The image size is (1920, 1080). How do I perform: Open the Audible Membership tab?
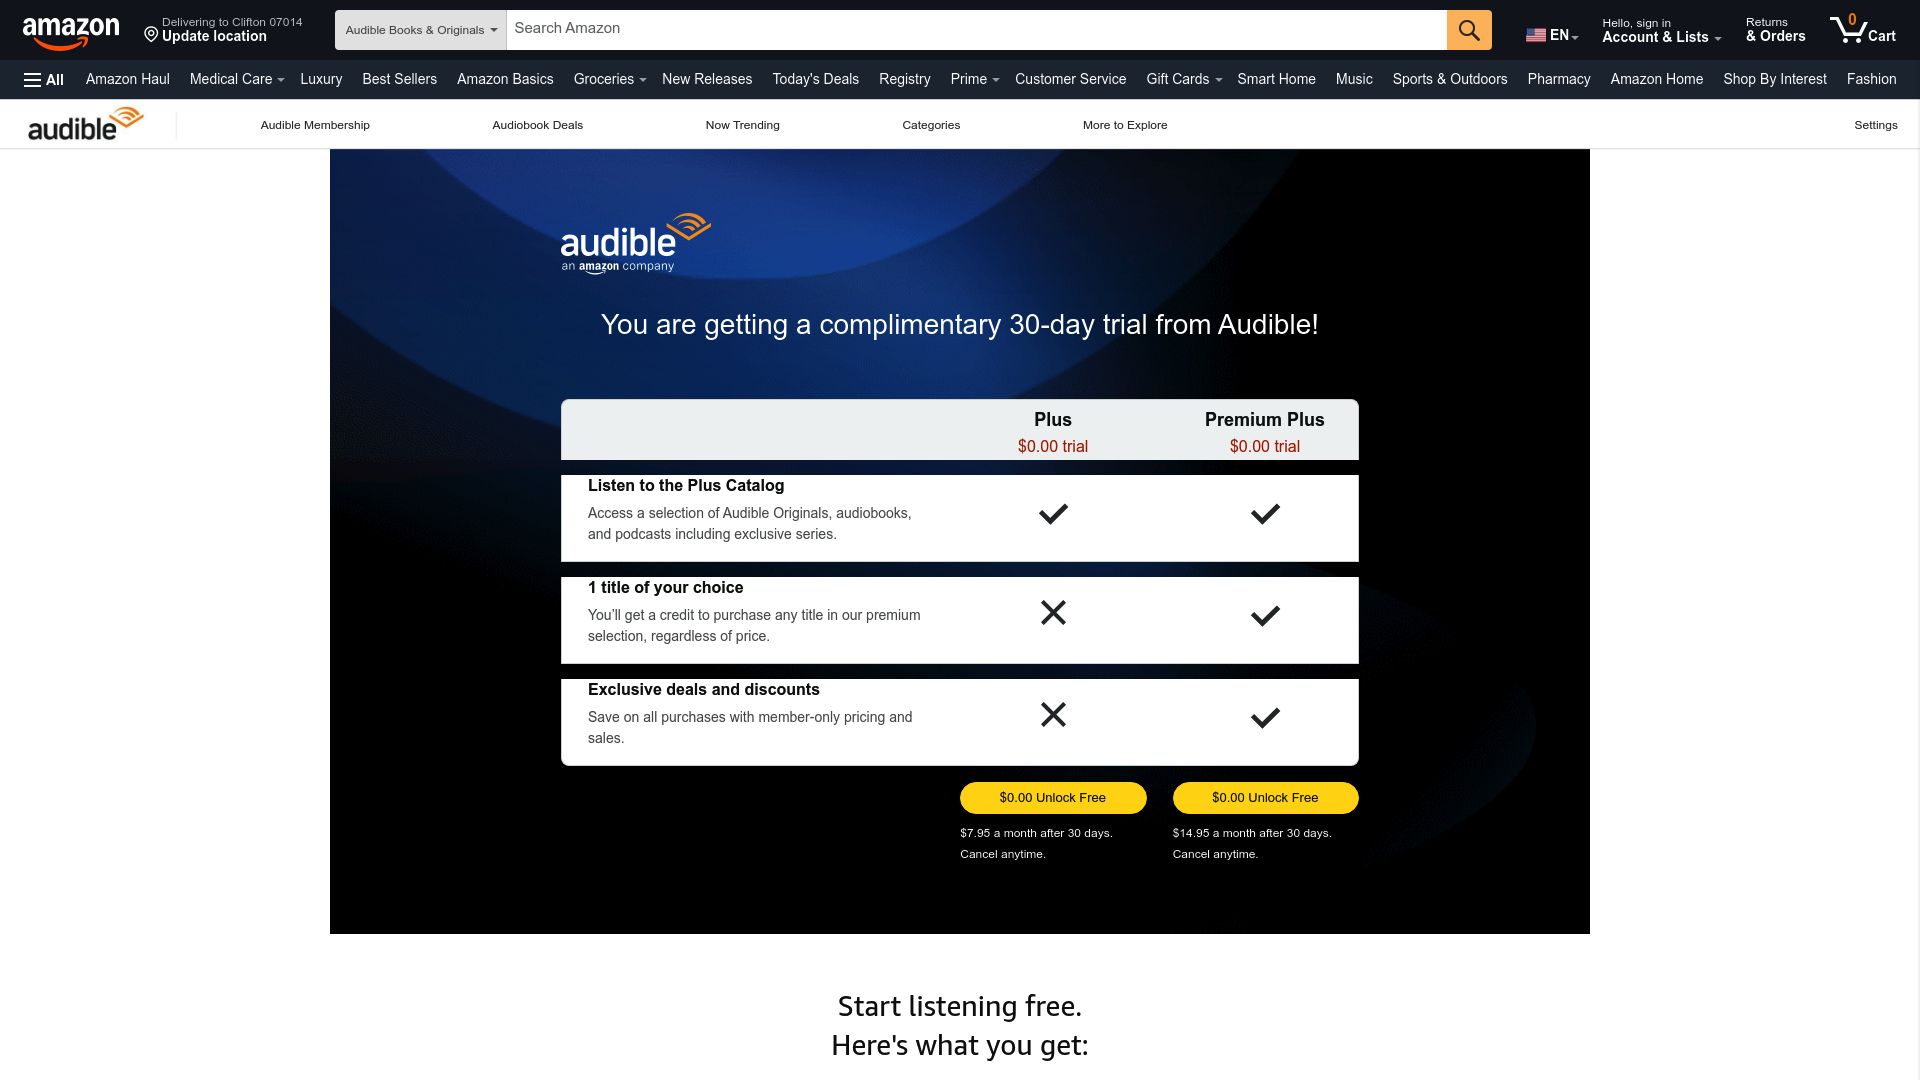pyautogui.click(x=315, y=125)
